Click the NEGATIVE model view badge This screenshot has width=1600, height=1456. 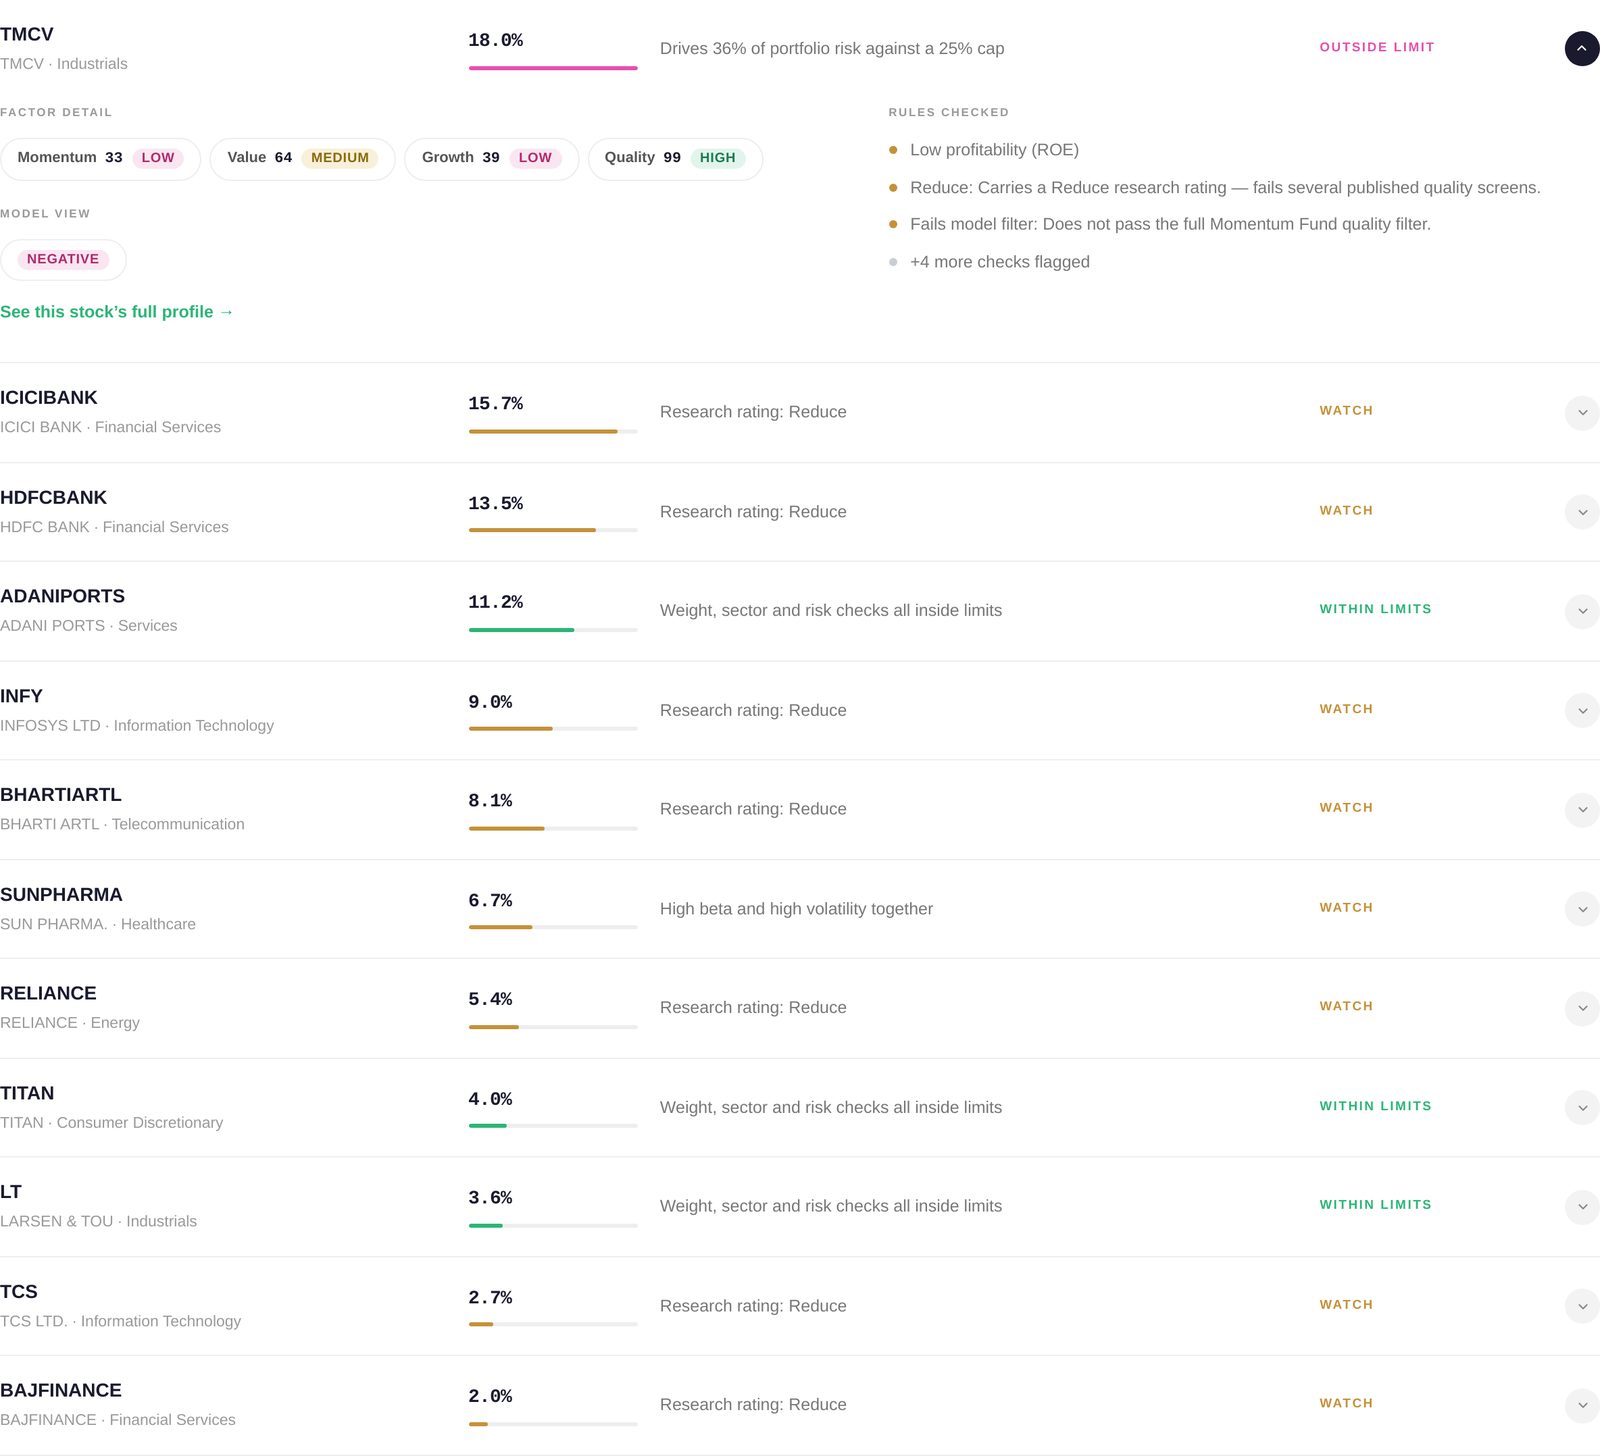click(63, 260)
